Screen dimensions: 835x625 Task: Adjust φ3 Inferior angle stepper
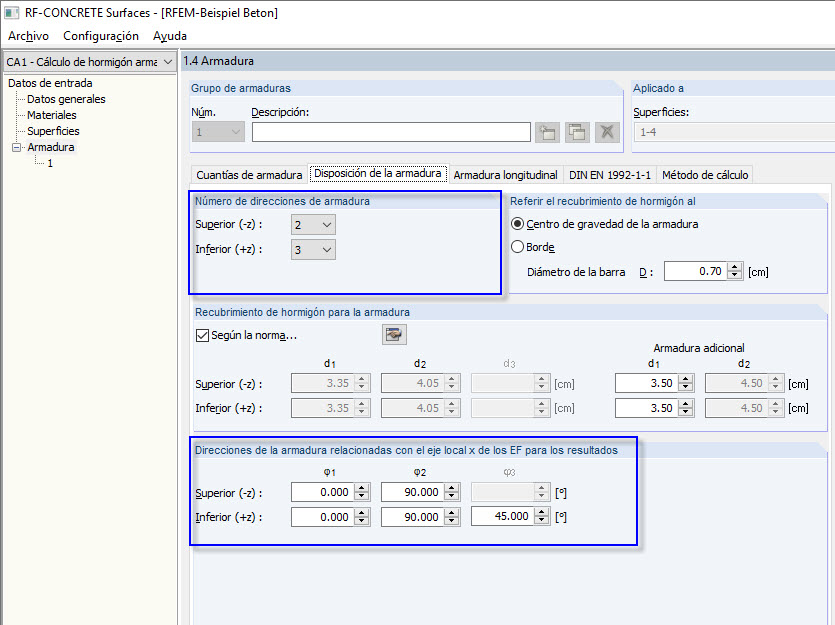542,516
